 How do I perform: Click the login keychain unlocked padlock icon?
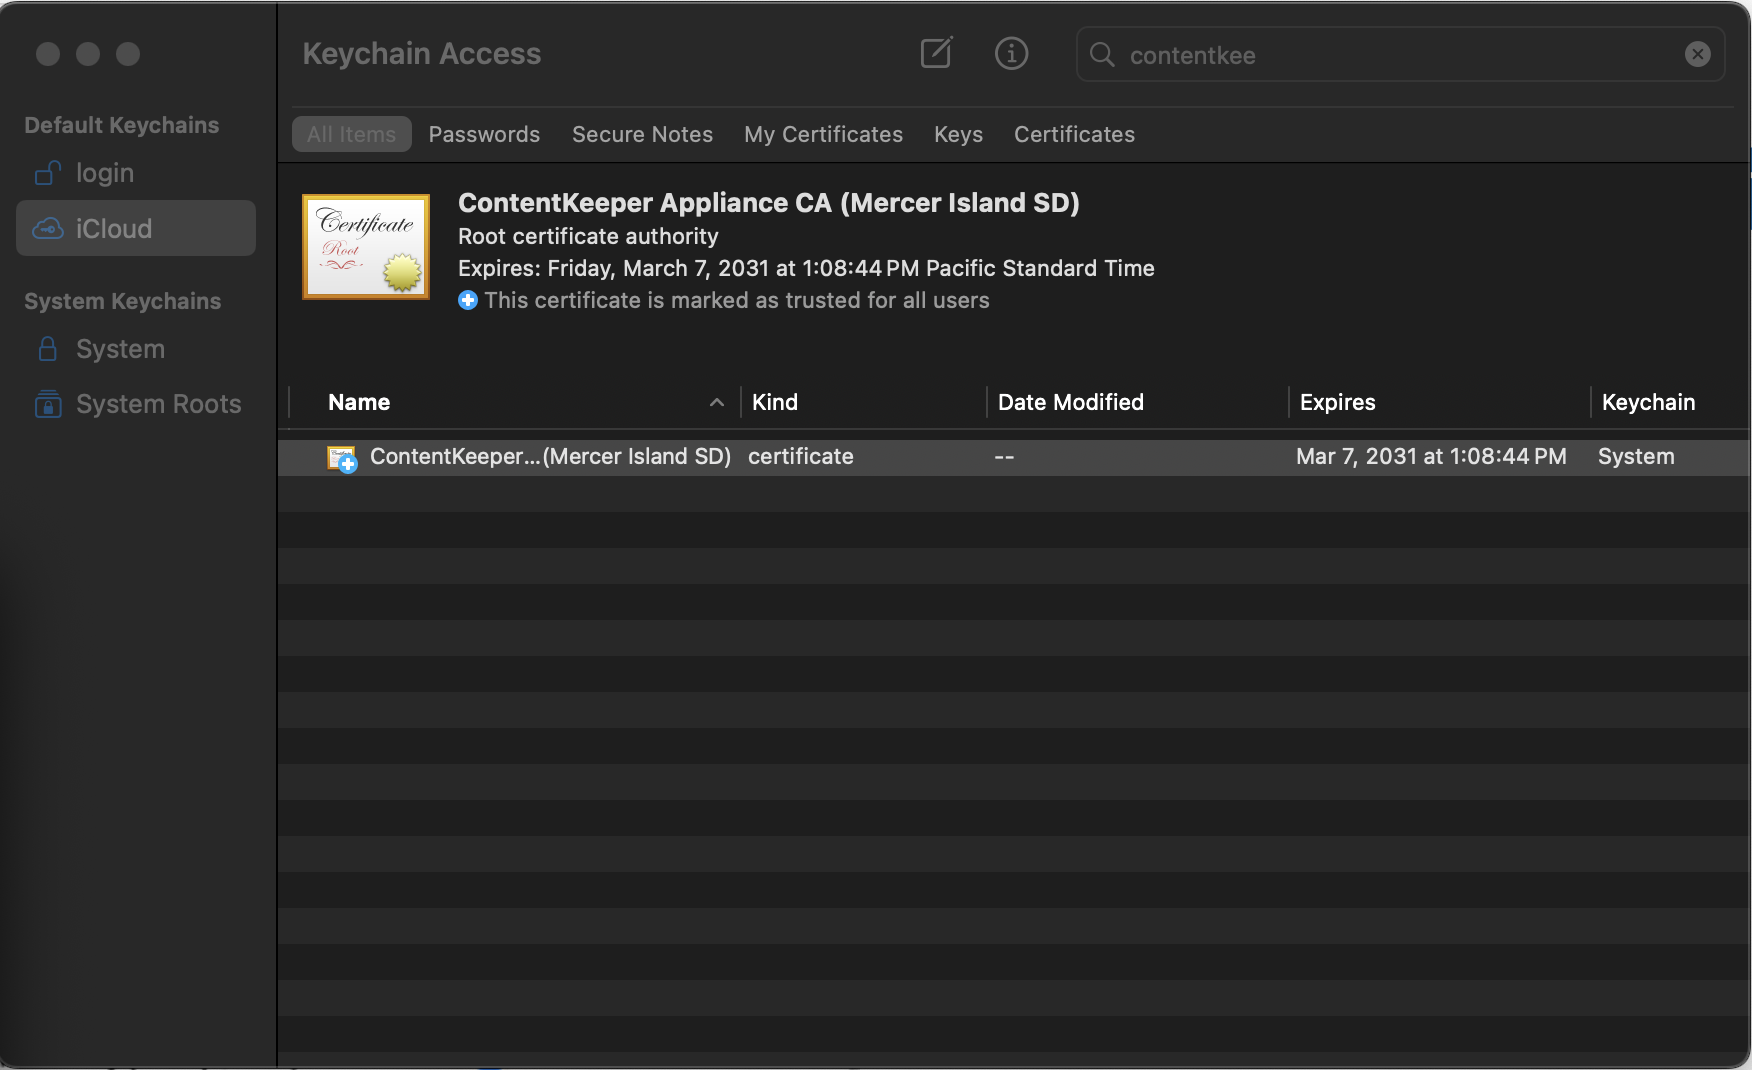pos(46,172)
